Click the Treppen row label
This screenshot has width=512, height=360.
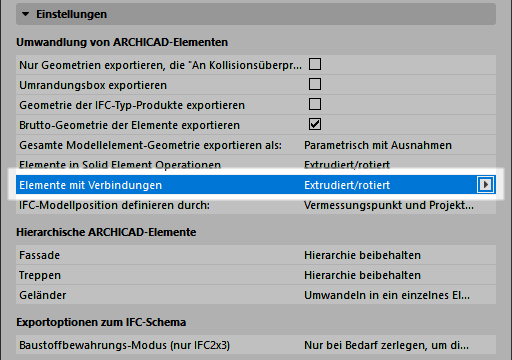(40, 275)
